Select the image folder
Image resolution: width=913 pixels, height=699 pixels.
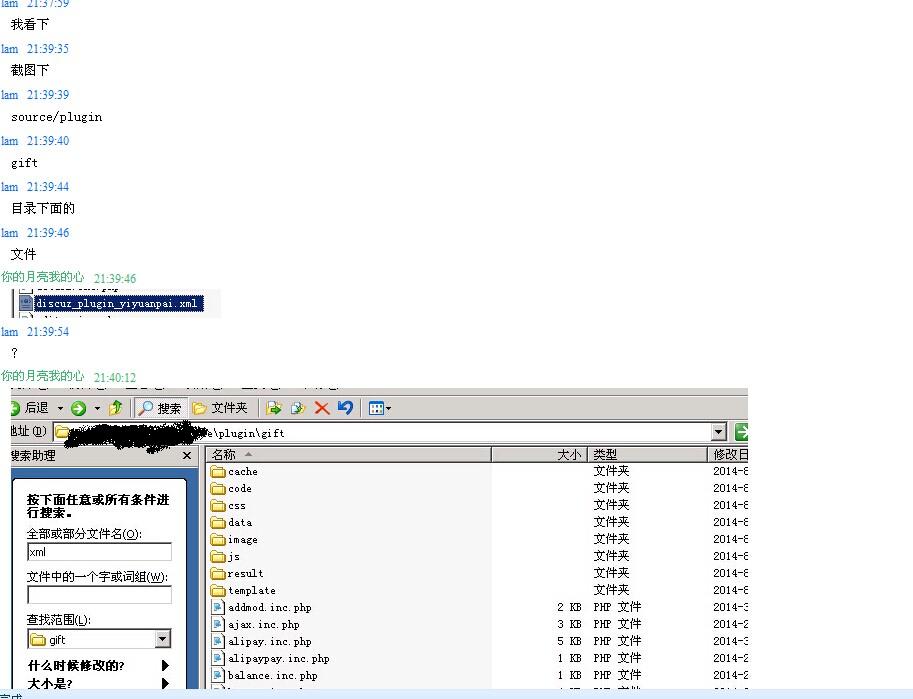coord(234,539)
